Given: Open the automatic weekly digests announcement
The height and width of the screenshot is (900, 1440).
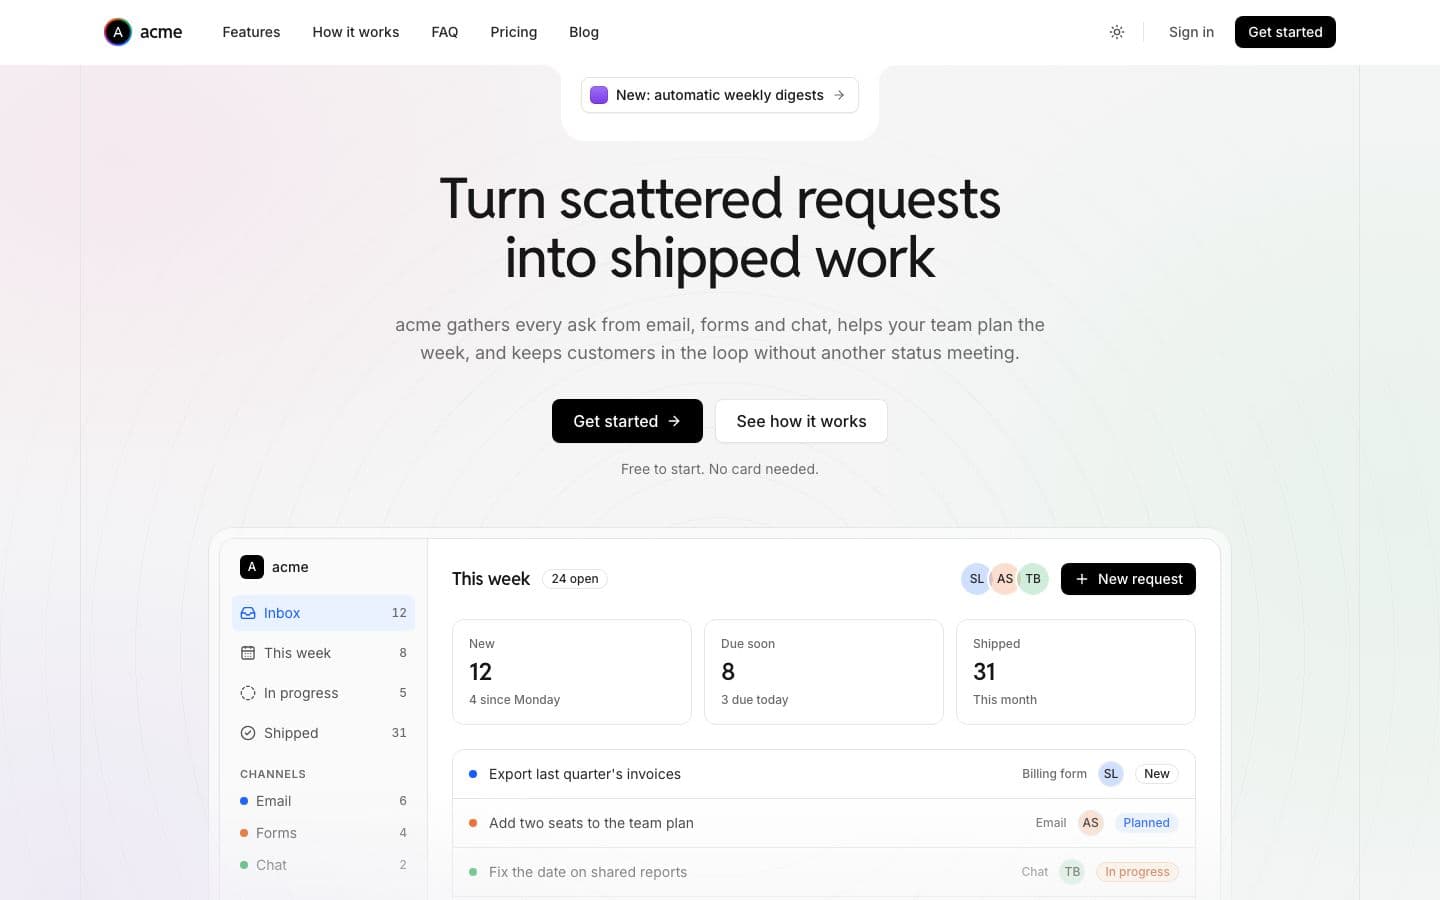Looking at the screenshot, I should pyautogui.click(x=720, y=95).
